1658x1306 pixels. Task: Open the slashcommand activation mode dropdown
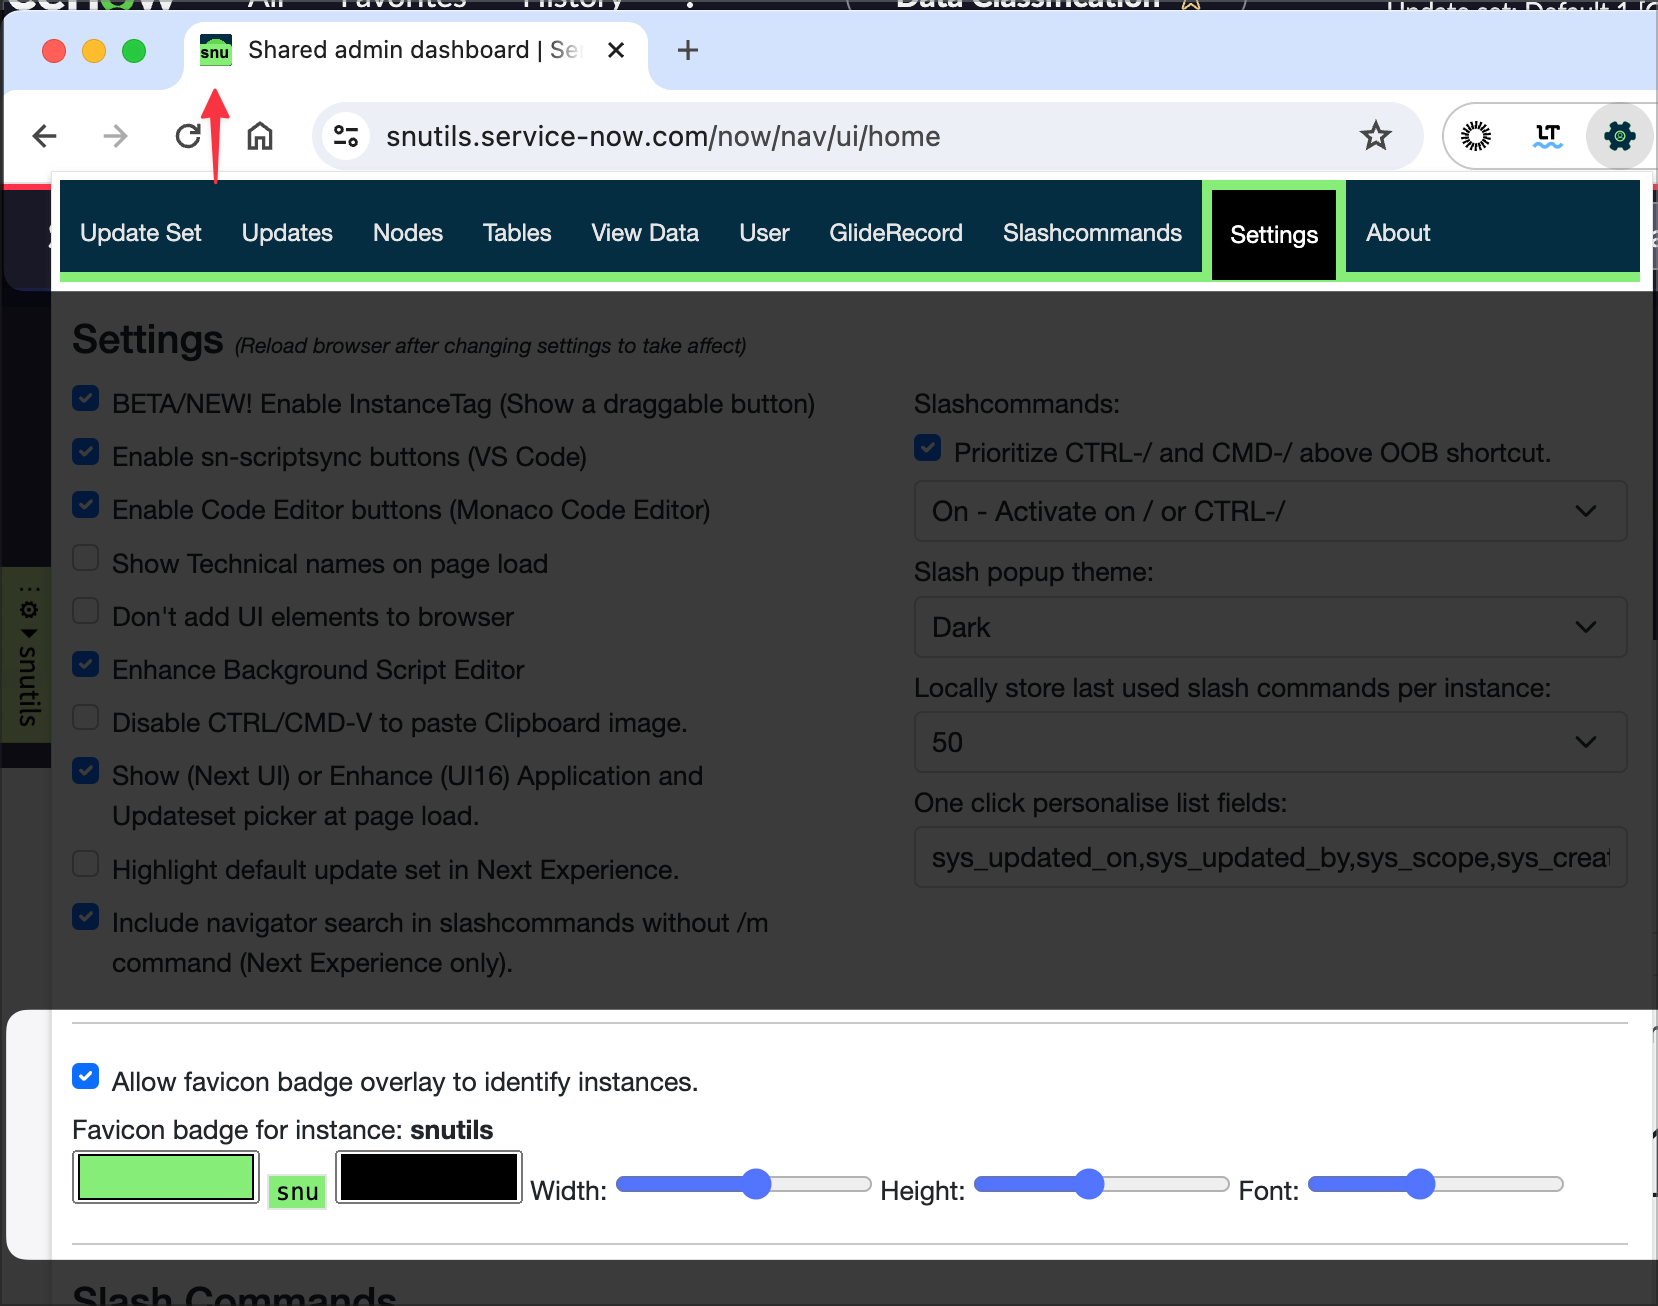[1270, 511]
